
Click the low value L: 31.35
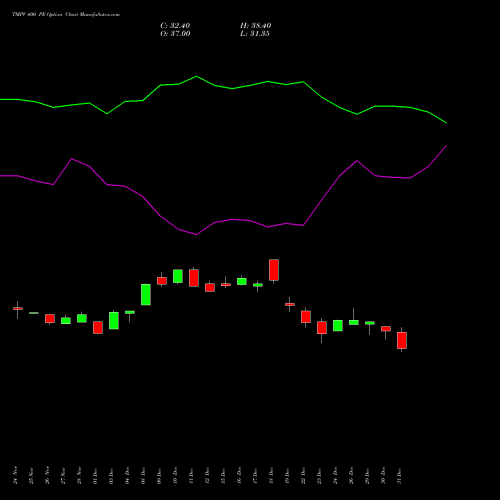click(255, 34)
